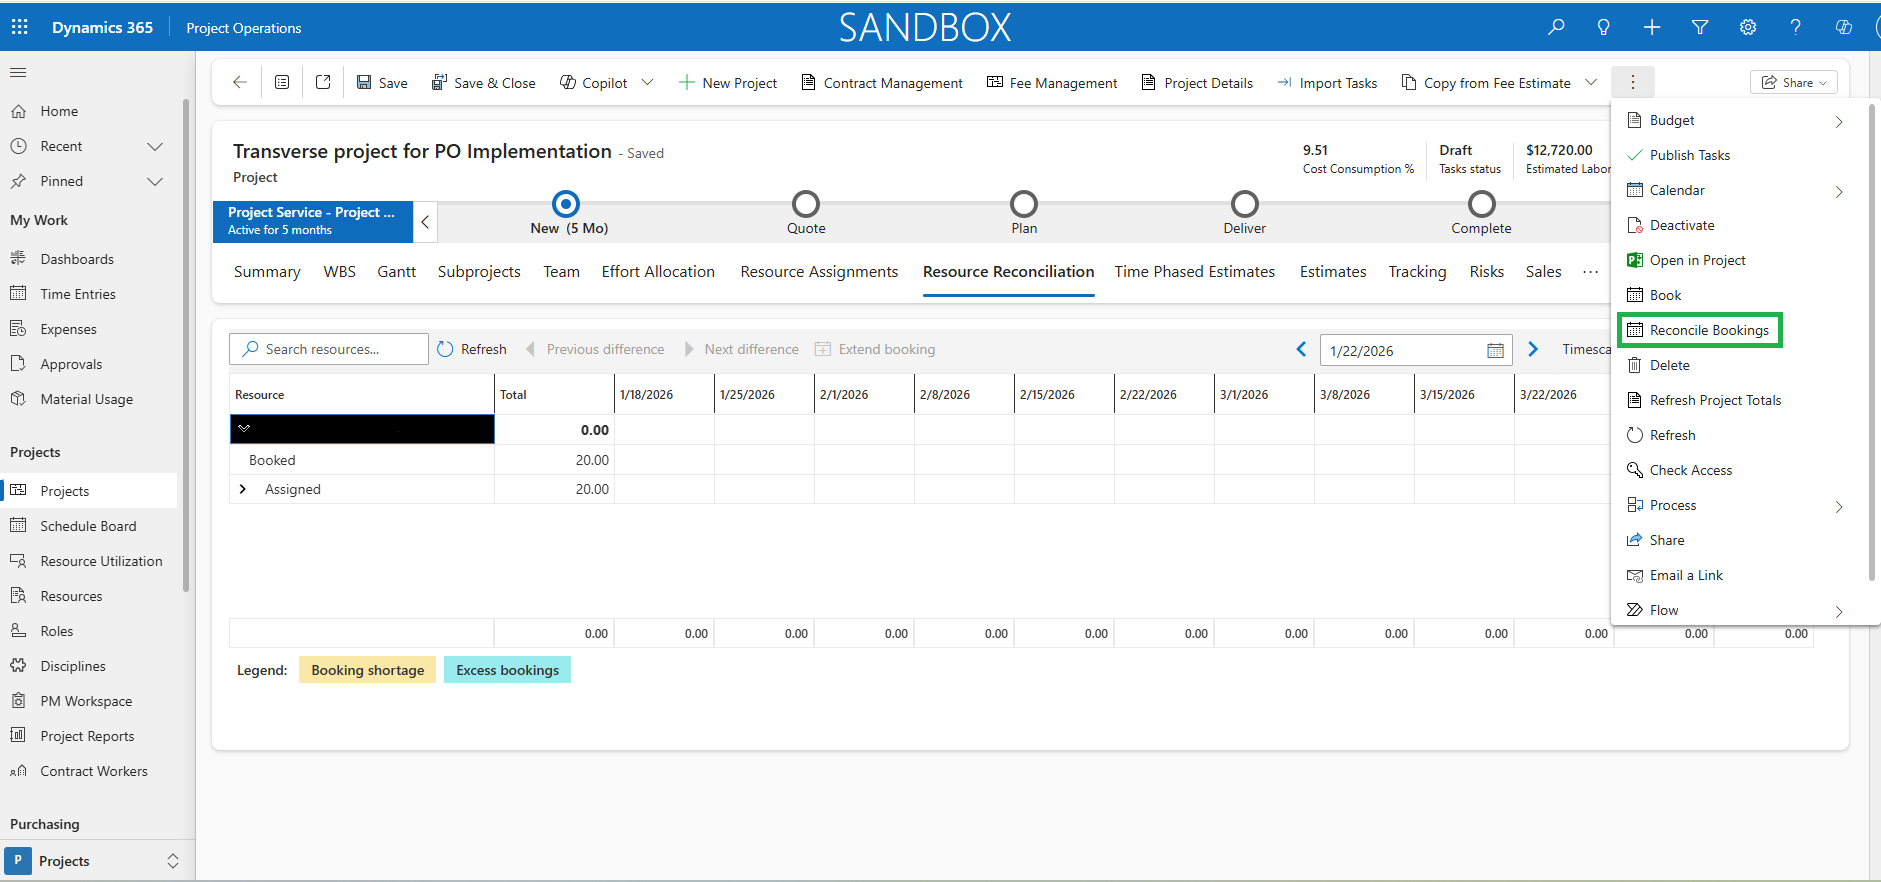Click the advanced filter funnel icon
Image resolution: width=1881 pixels, height=882 pixels.
tap(1700, 27)
